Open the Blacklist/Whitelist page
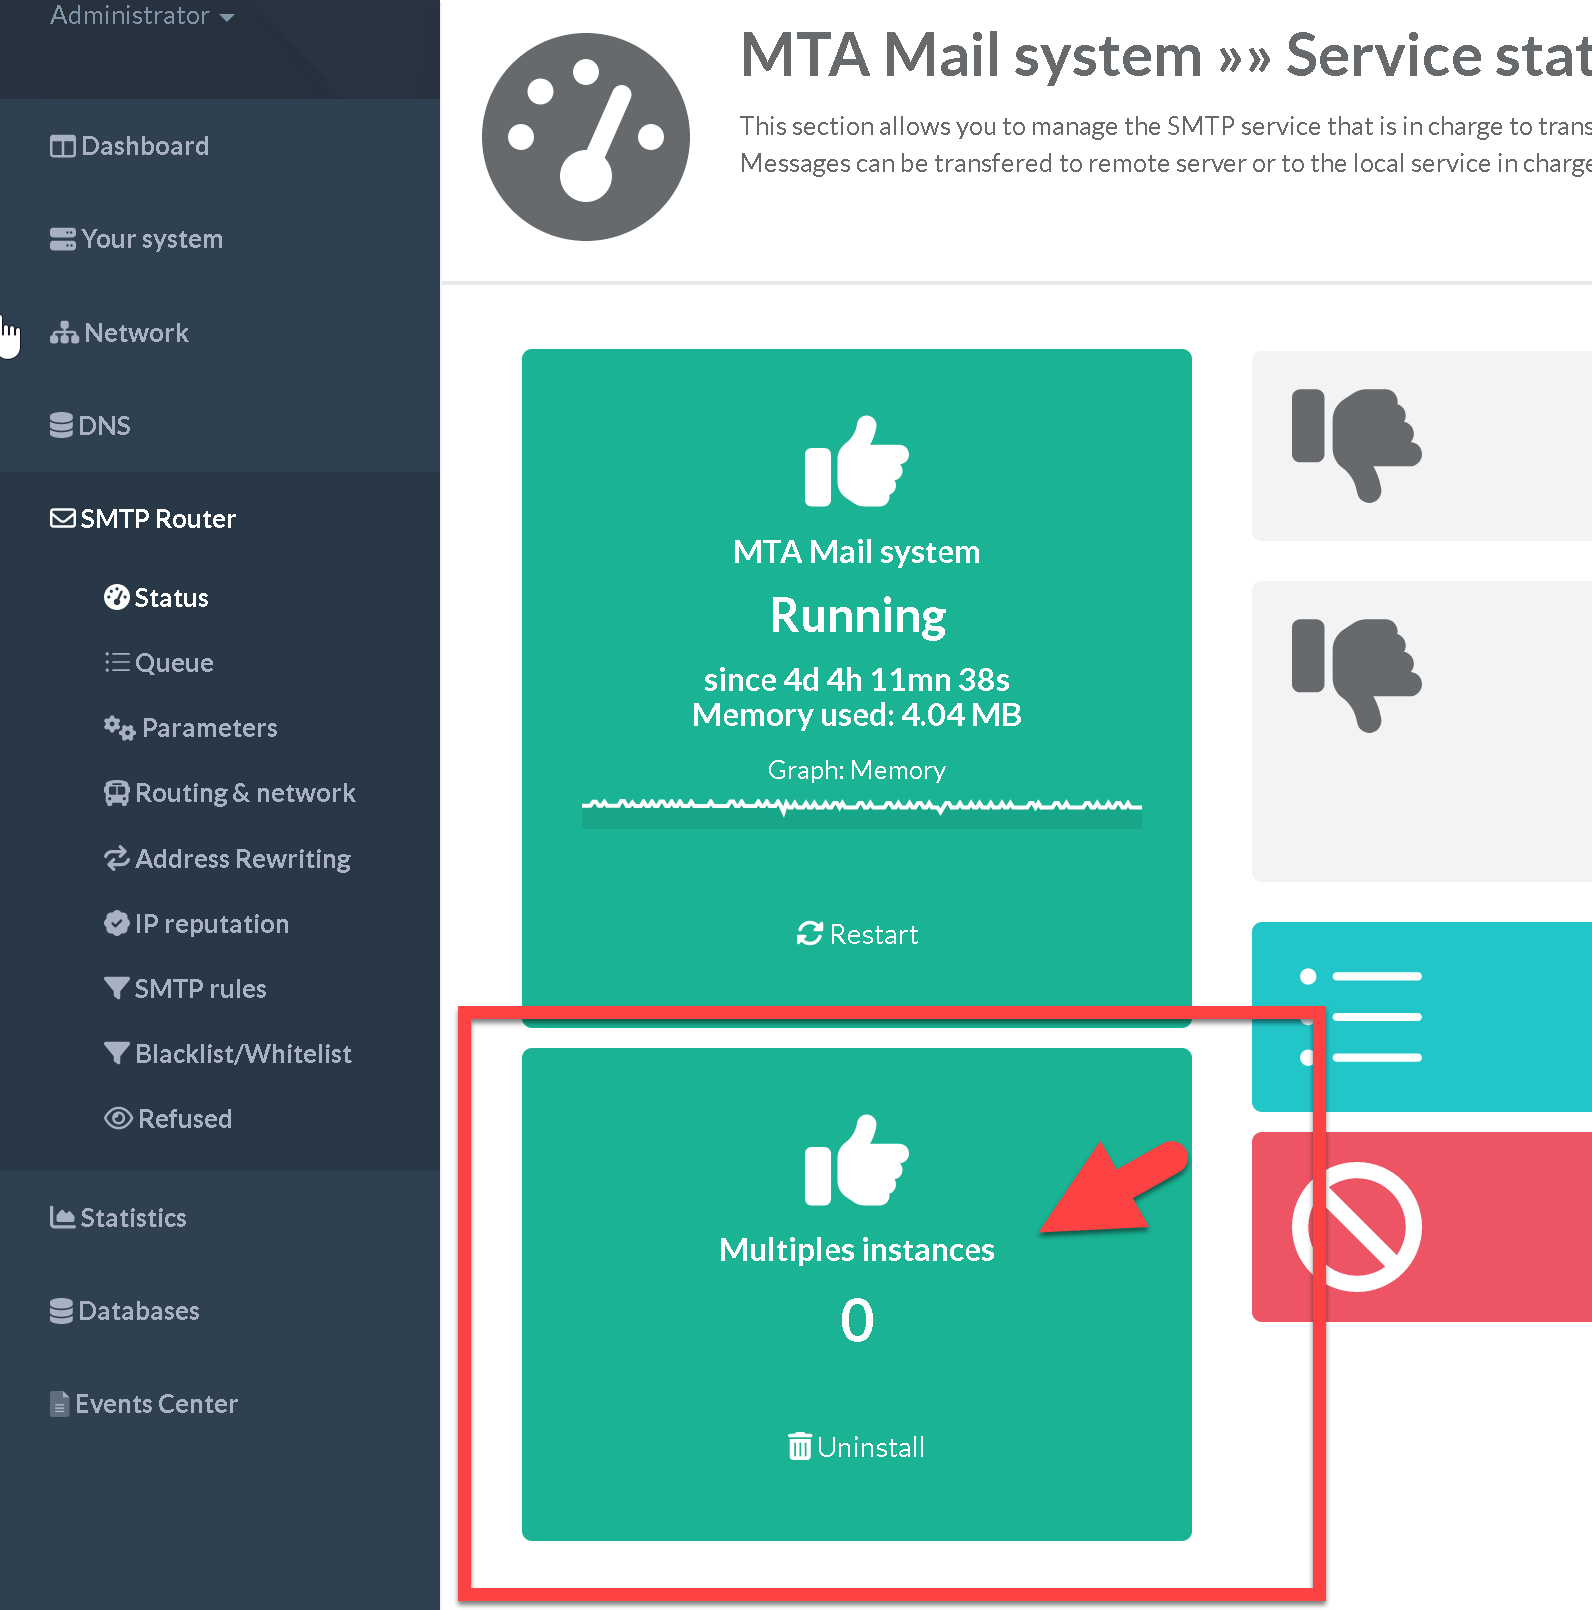This screenshot has height=1610, width=1592. pyautogui.click(x=242, y=1054)
